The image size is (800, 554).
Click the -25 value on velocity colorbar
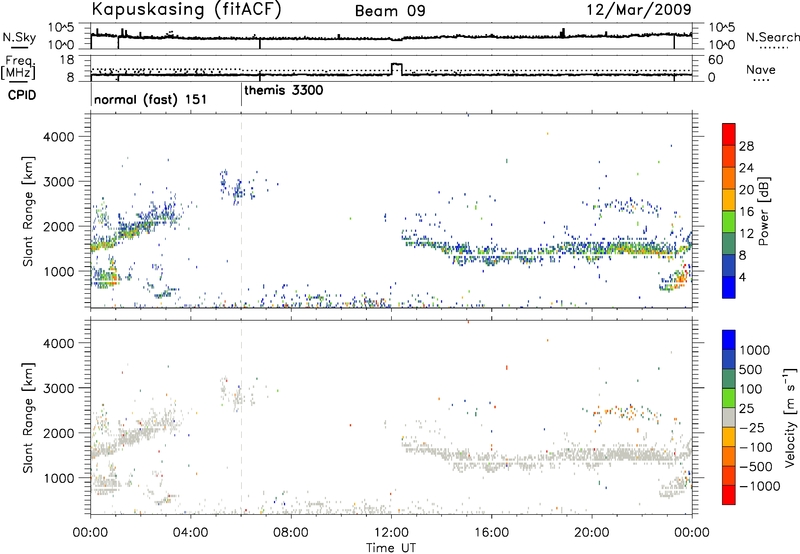click(752, 428)
